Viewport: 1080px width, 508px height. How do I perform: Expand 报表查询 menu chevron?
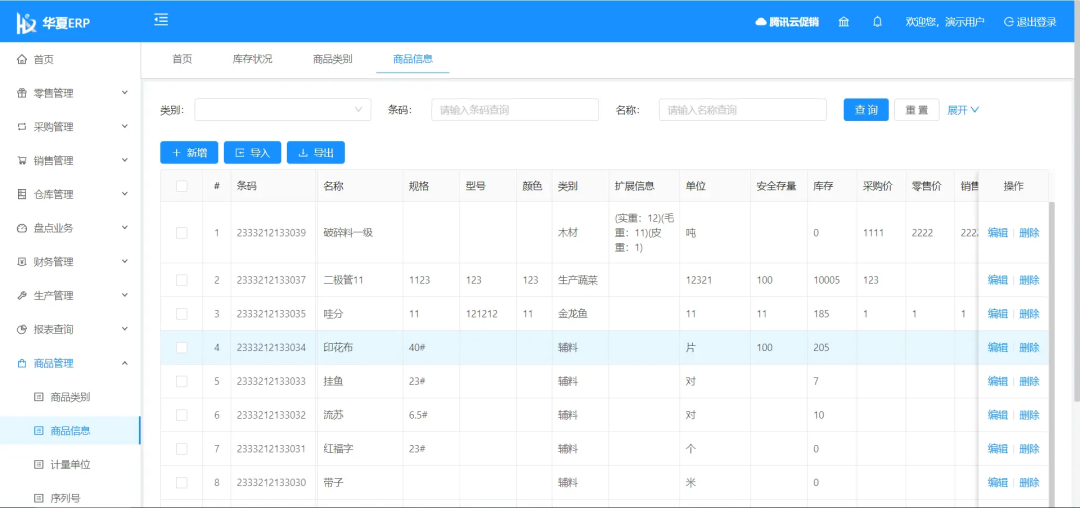coord(125,328)
